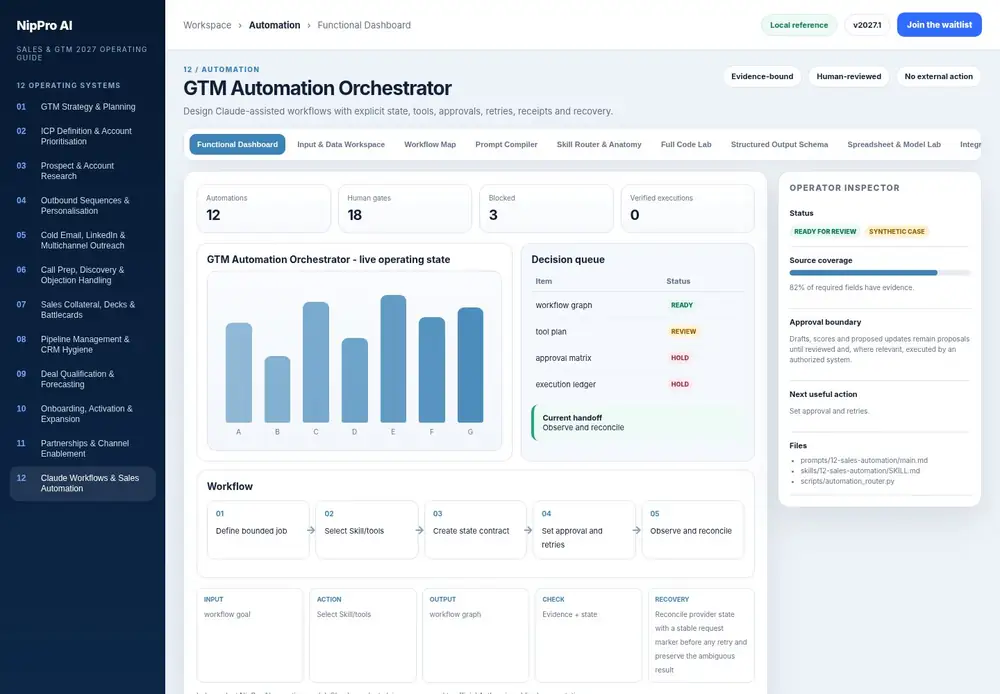Click the Human-reviewed pill
Viewport: 1000px width, 694px height.
849,77
